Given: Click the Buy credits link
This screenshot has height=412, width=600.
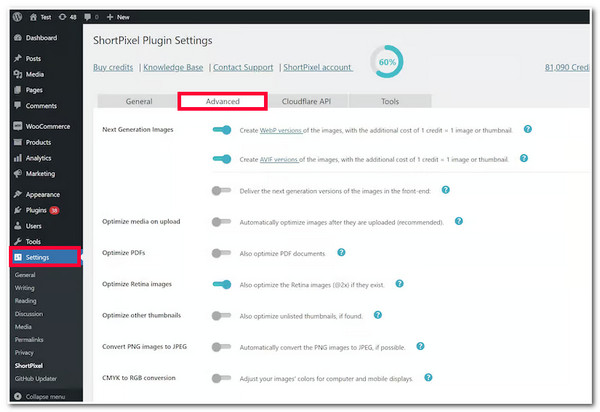Looking at the screenshot, I should pyautogui.click(x=113, y=67).
